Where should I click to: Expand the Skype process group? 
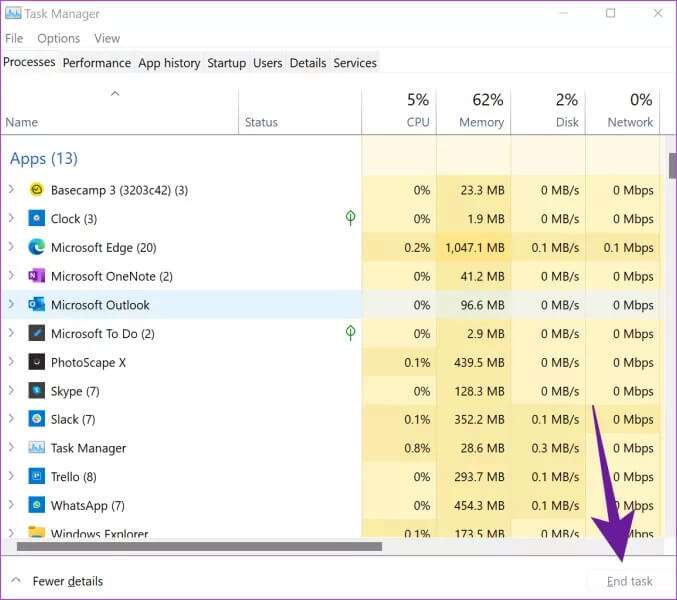[12, 391]
